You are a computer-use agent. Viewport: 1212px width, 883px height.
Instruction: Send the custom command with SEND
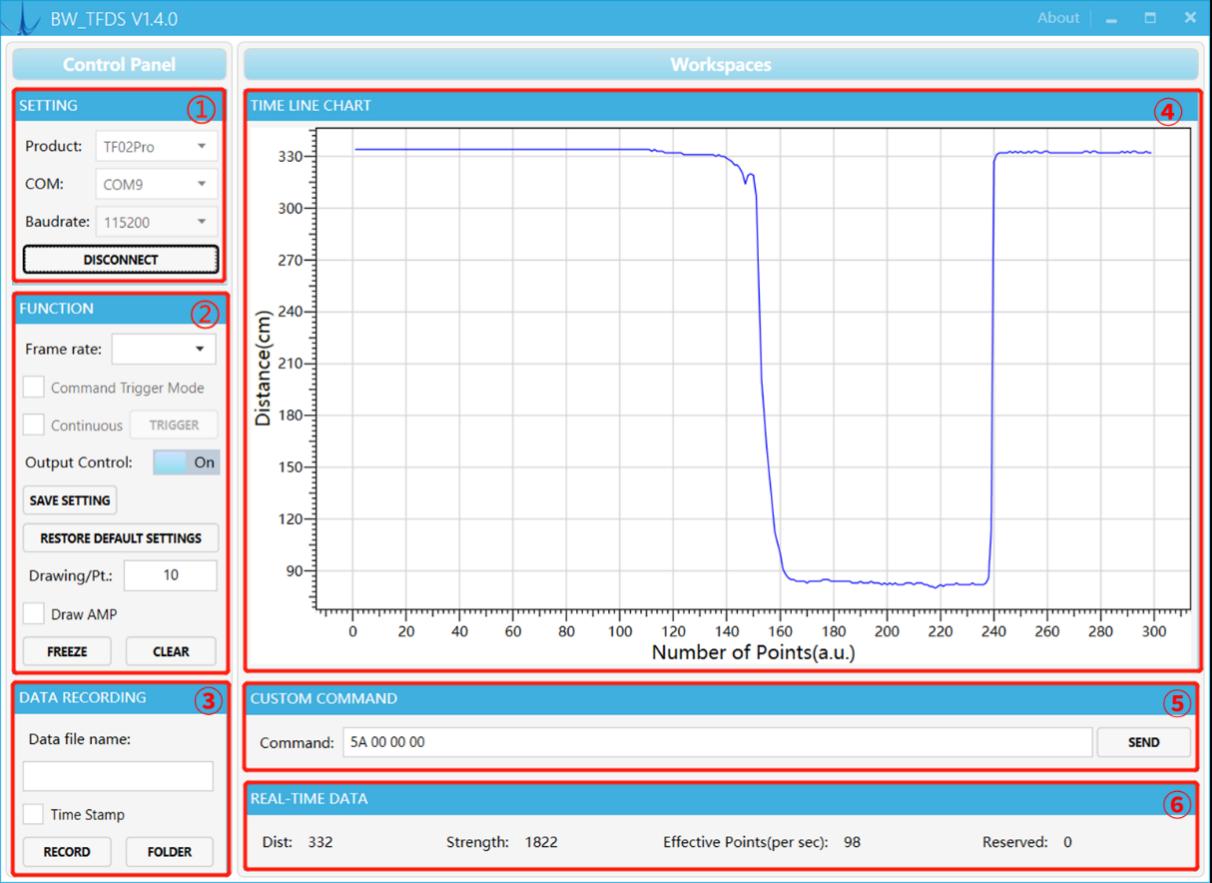click(x=1143, y=742)
